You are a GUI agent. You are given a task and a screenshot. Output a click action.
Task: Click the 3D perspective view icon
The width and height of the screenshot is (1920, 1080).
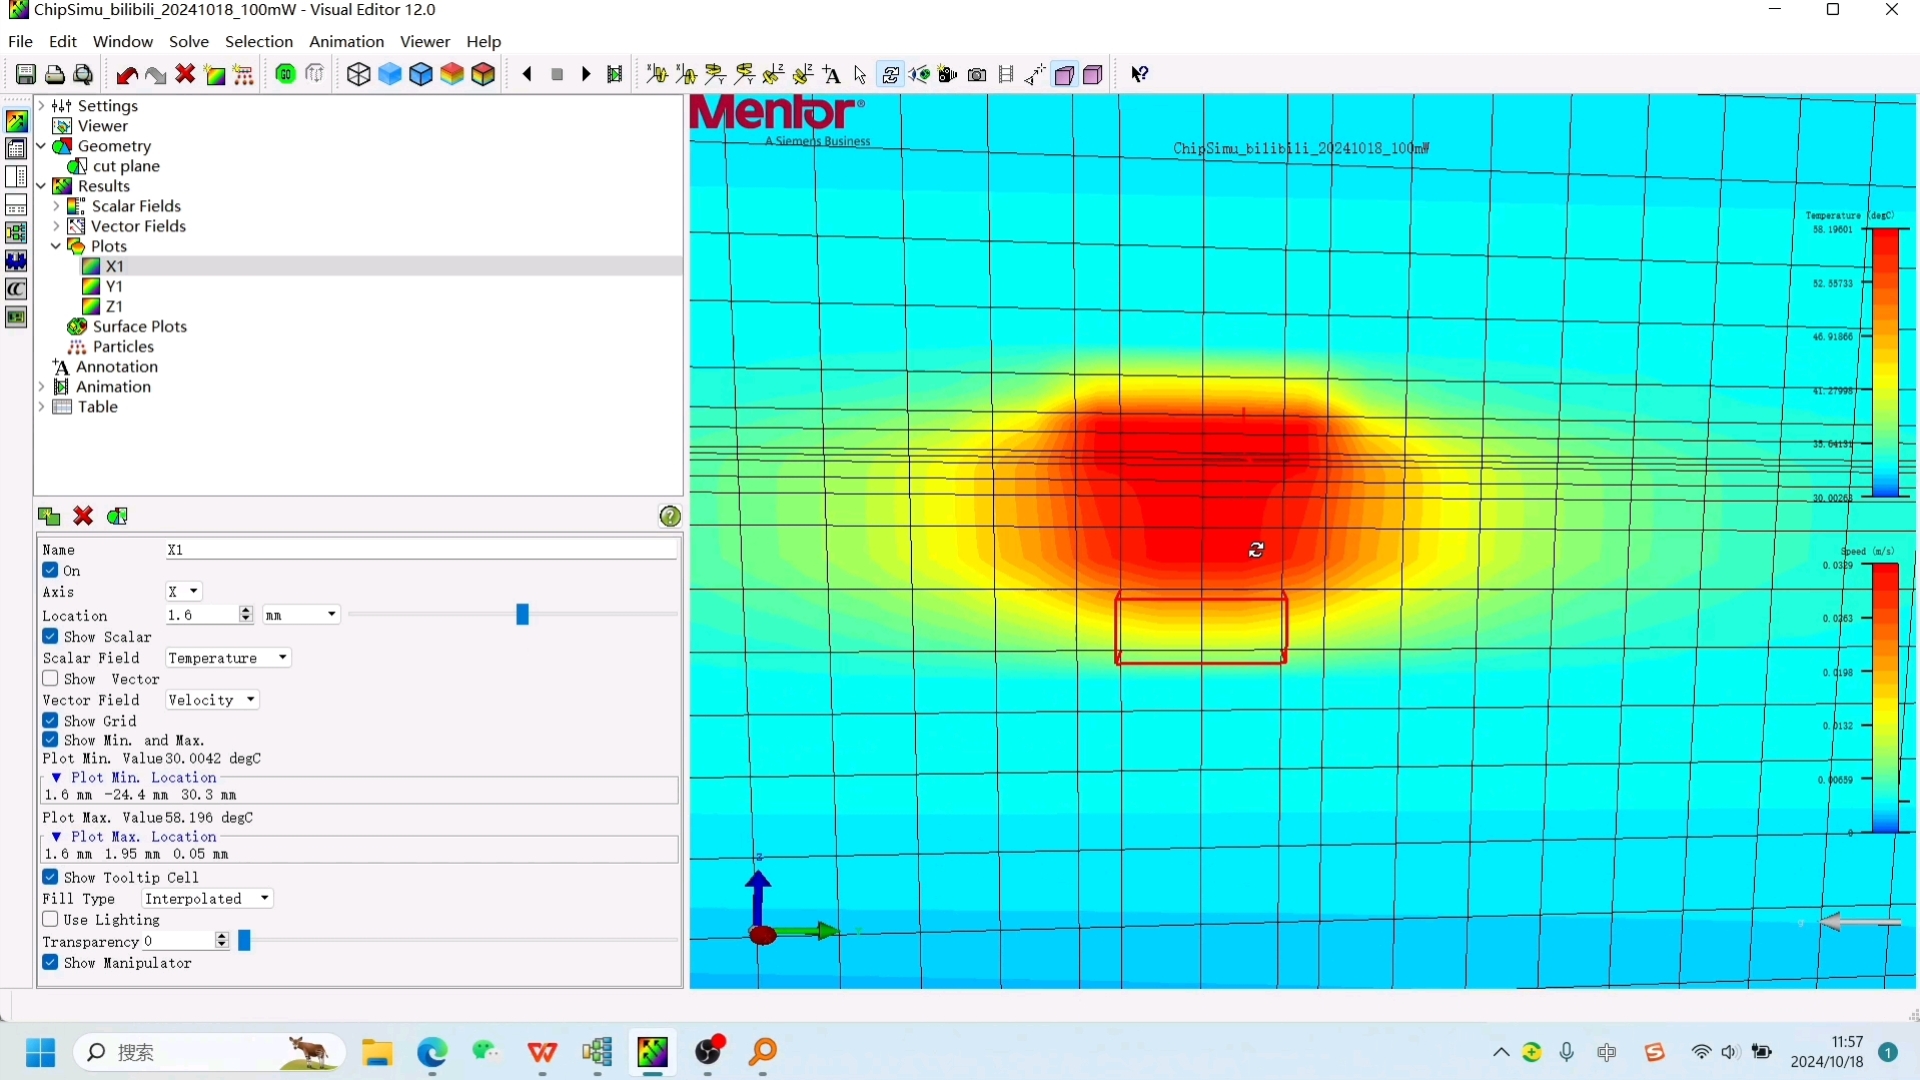357,74
